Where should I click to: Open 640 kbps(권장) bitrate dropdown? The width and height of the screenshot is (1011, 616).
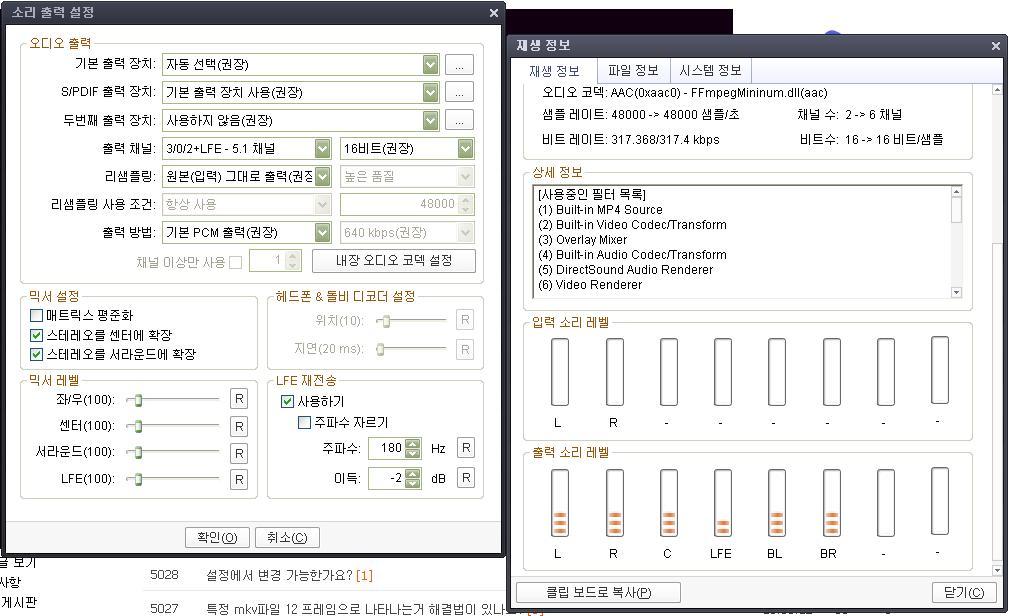point(465,232)
